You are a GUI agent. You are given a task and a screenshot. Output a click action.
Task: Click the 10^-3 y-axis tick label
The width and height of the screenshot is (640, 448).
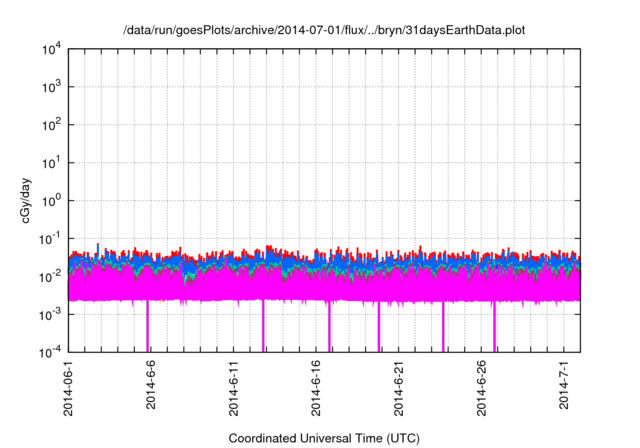(x=50, y=315)
